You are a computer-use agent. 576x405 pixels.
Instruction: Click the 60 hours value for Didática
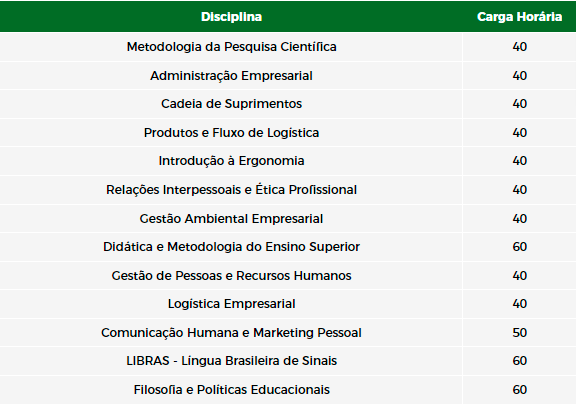coord(519,247)
